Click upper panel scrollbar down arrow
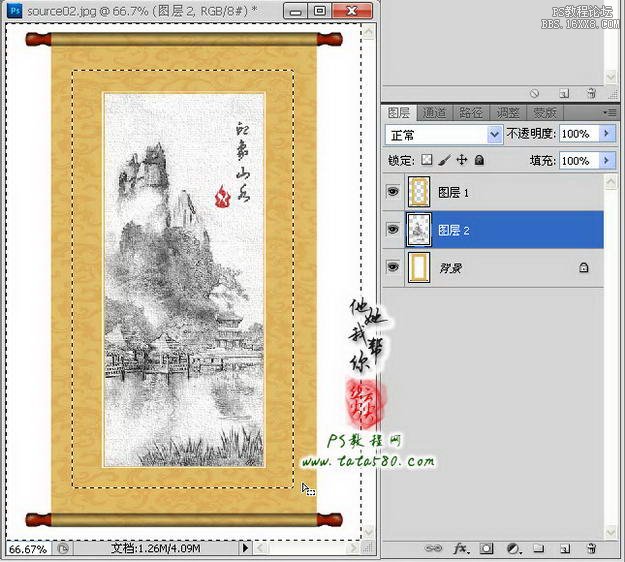This screenshot has height=562, width=625. tap(611, 76)
